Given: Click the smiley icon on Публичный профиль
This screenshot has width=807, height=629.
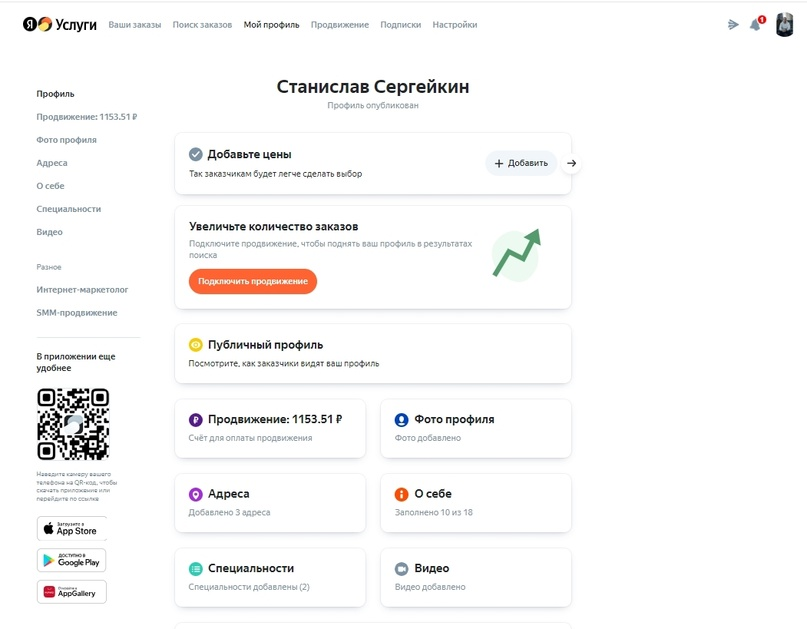Looking at the screenshot, I should pos(194,344).
